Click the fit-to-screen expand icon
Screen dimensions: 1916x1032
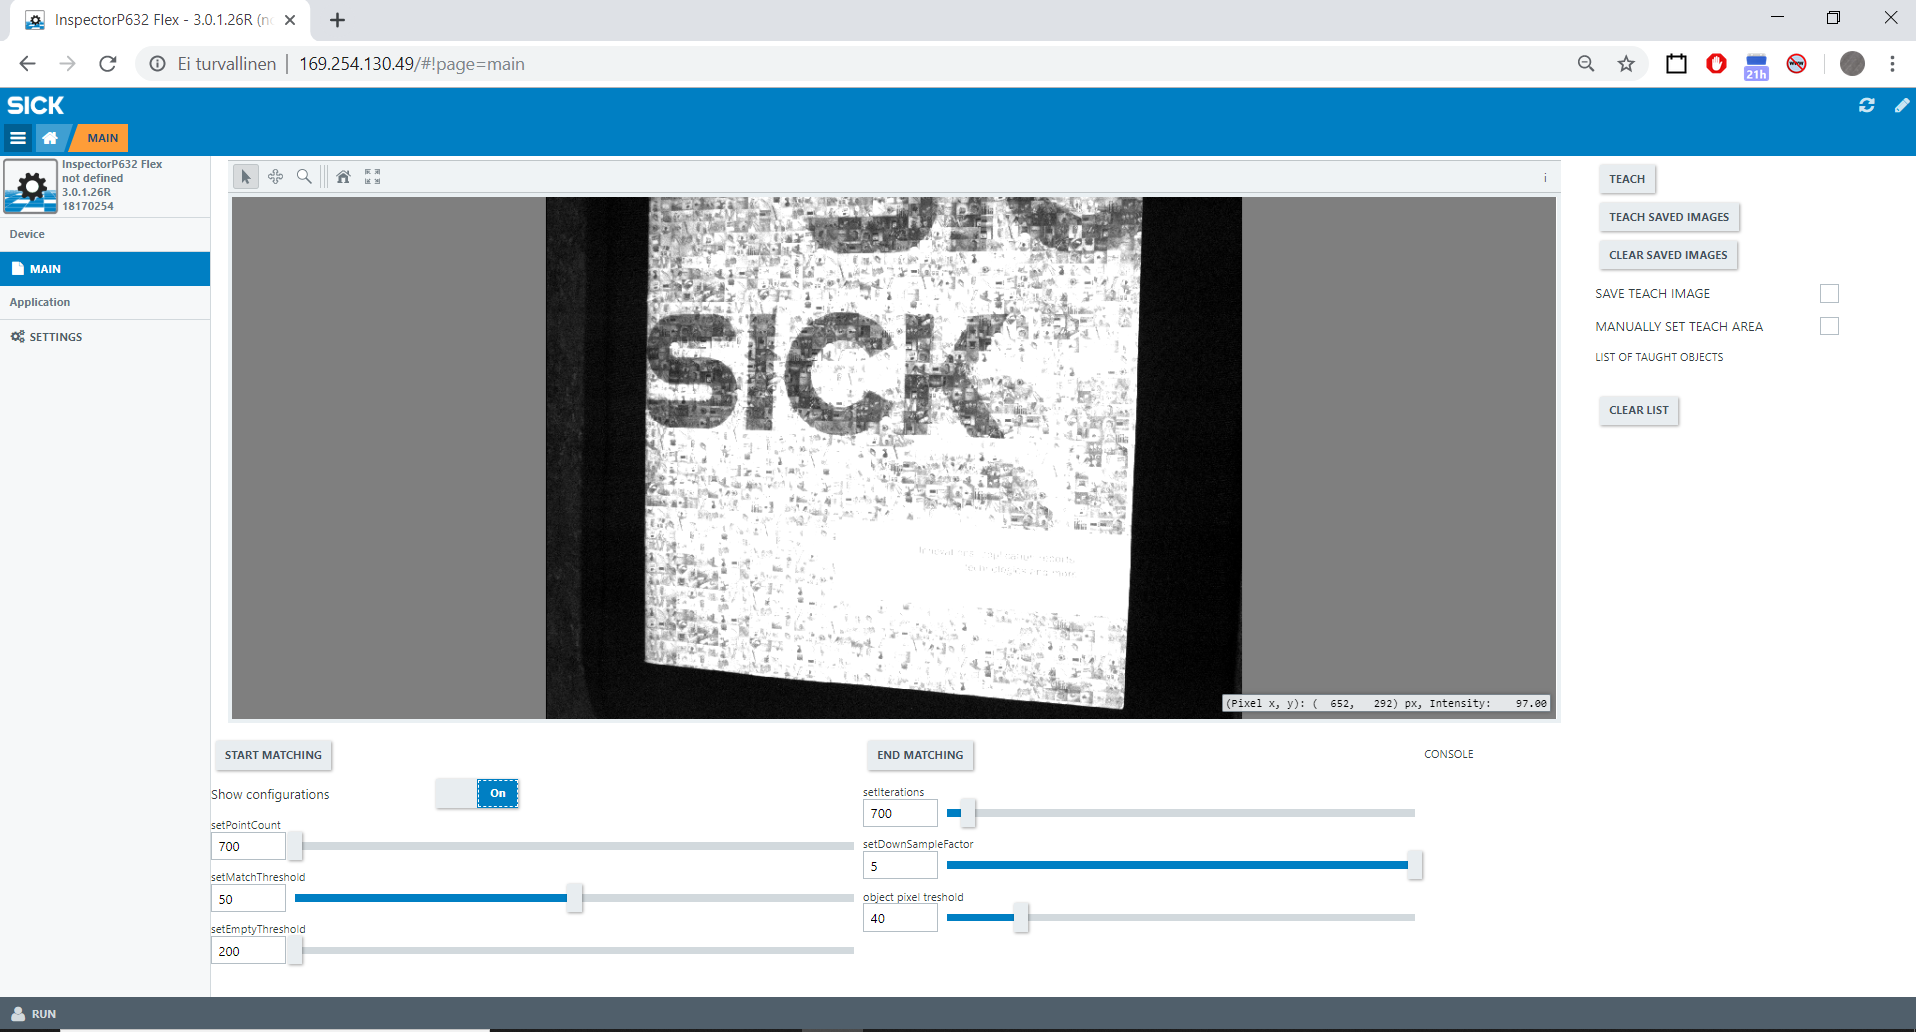[373, 177]
